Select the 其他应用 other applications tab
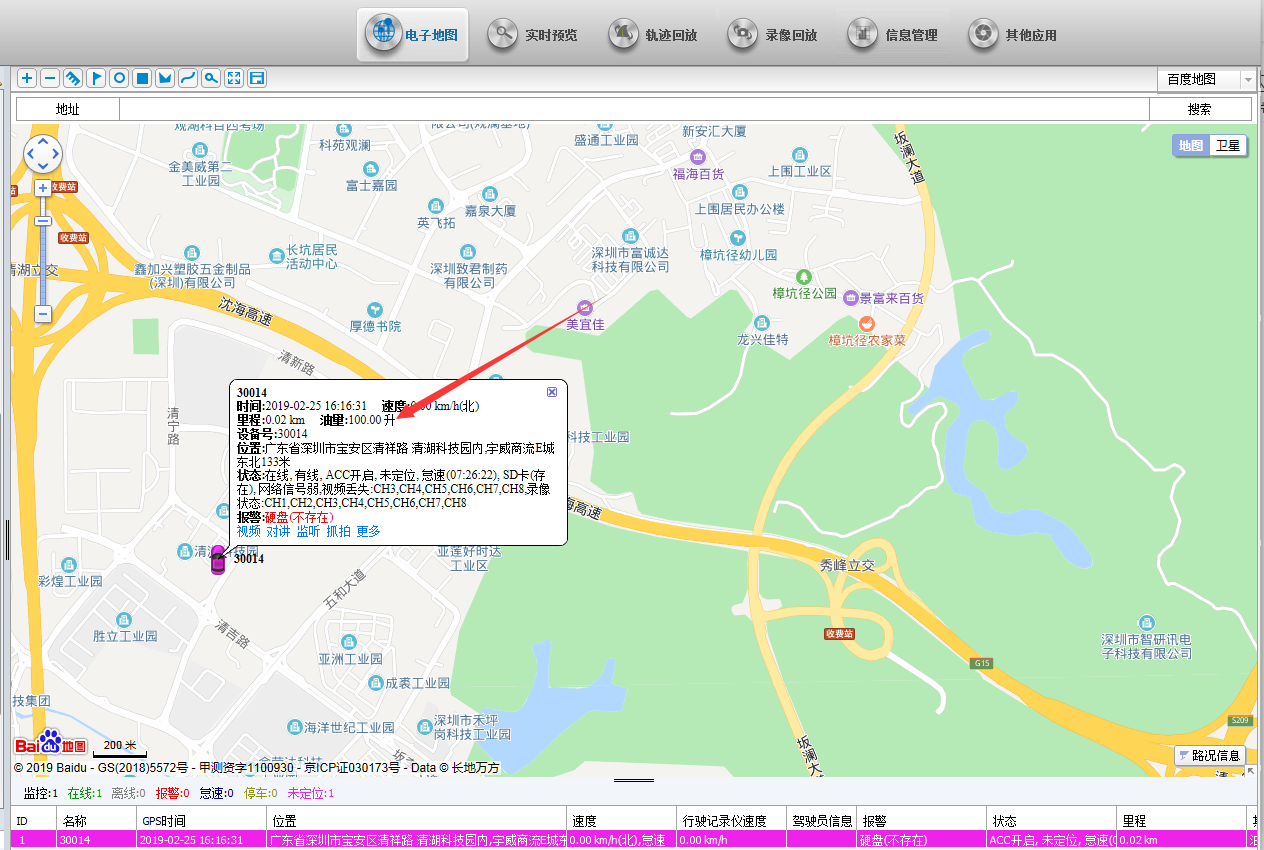Image resolution: width=1264 pixels, height=850 pixels. click(x=1013, y=34)
